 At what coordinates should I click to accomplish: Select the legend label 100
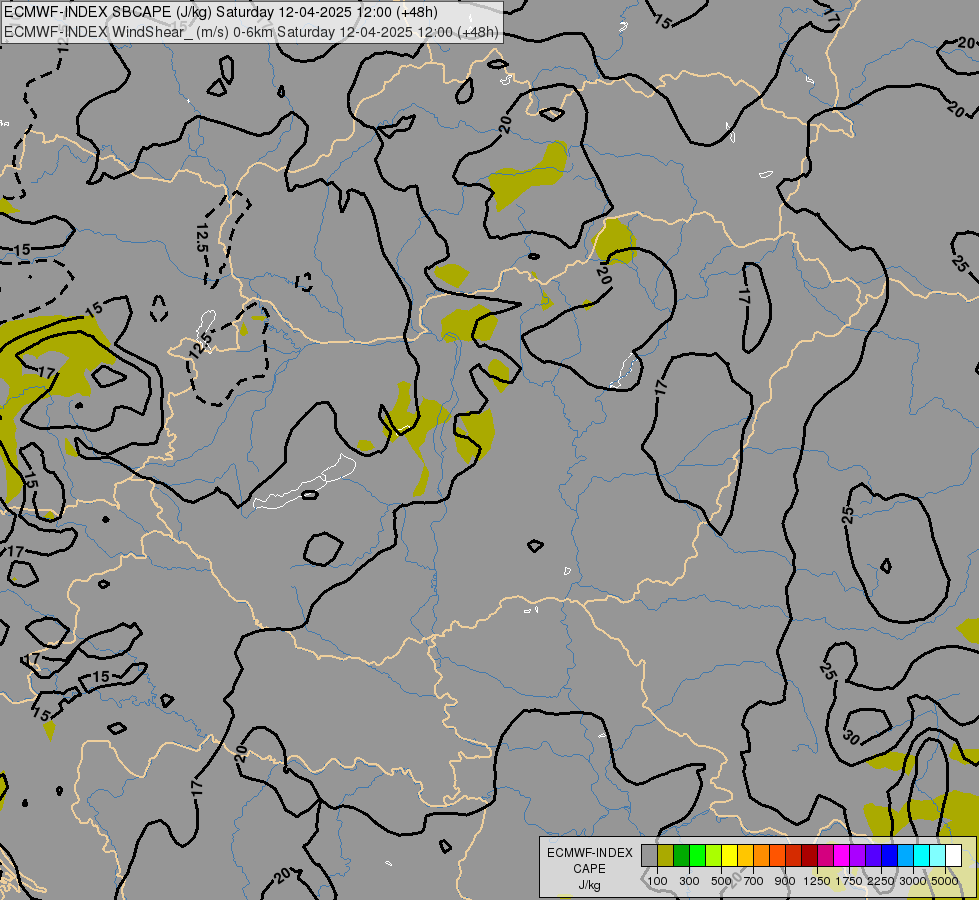pos(657,881)
